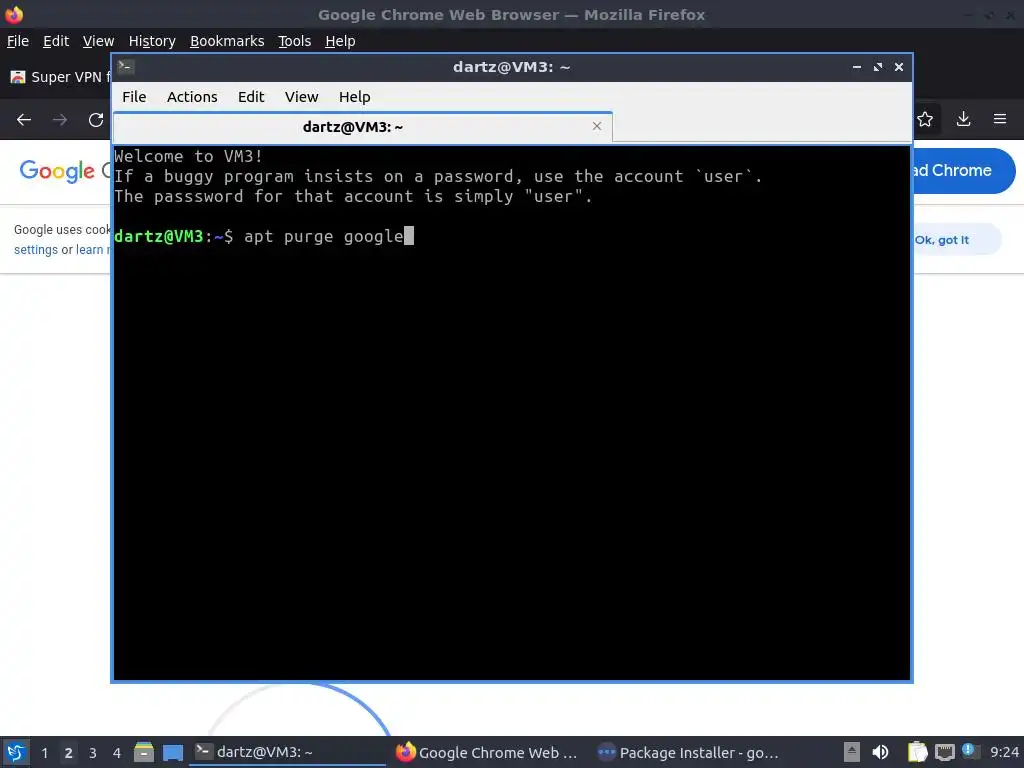Switch to the Super VPN browser tab
1024x768 pixels.
59,77
